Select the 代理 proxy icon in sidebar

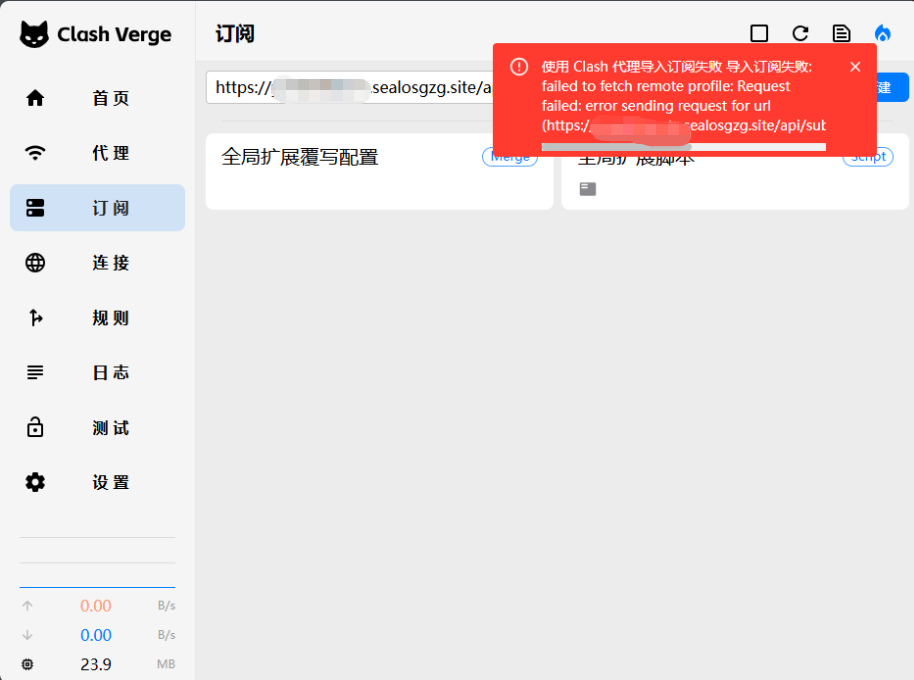click(34, 153)
